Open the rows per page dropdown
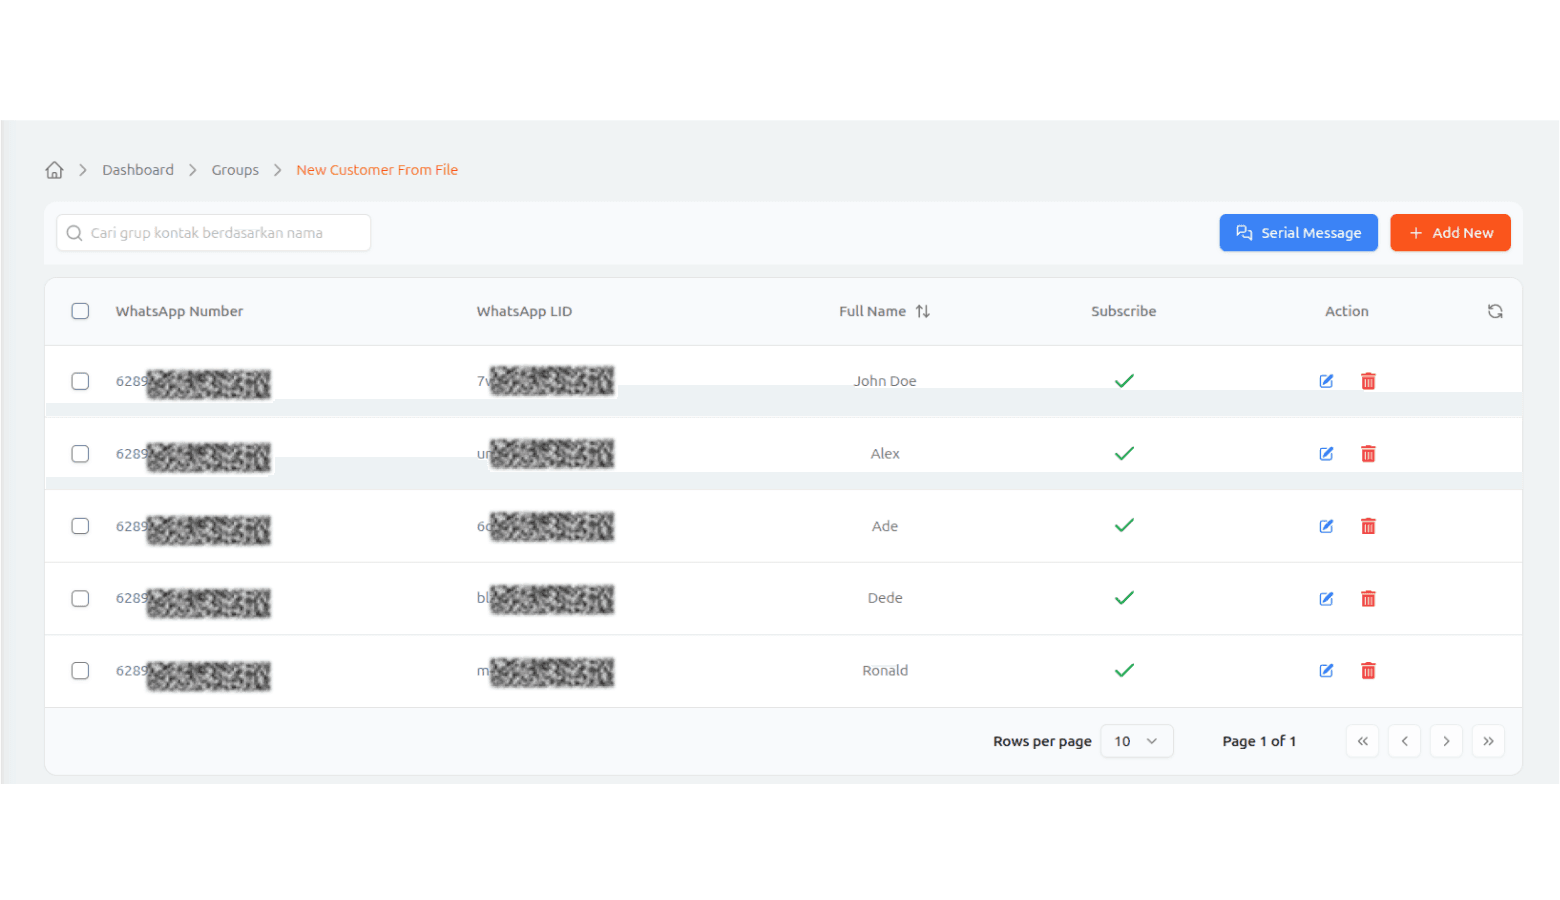The height and width of the screenshot is (900, 1560). [1136, 741]
